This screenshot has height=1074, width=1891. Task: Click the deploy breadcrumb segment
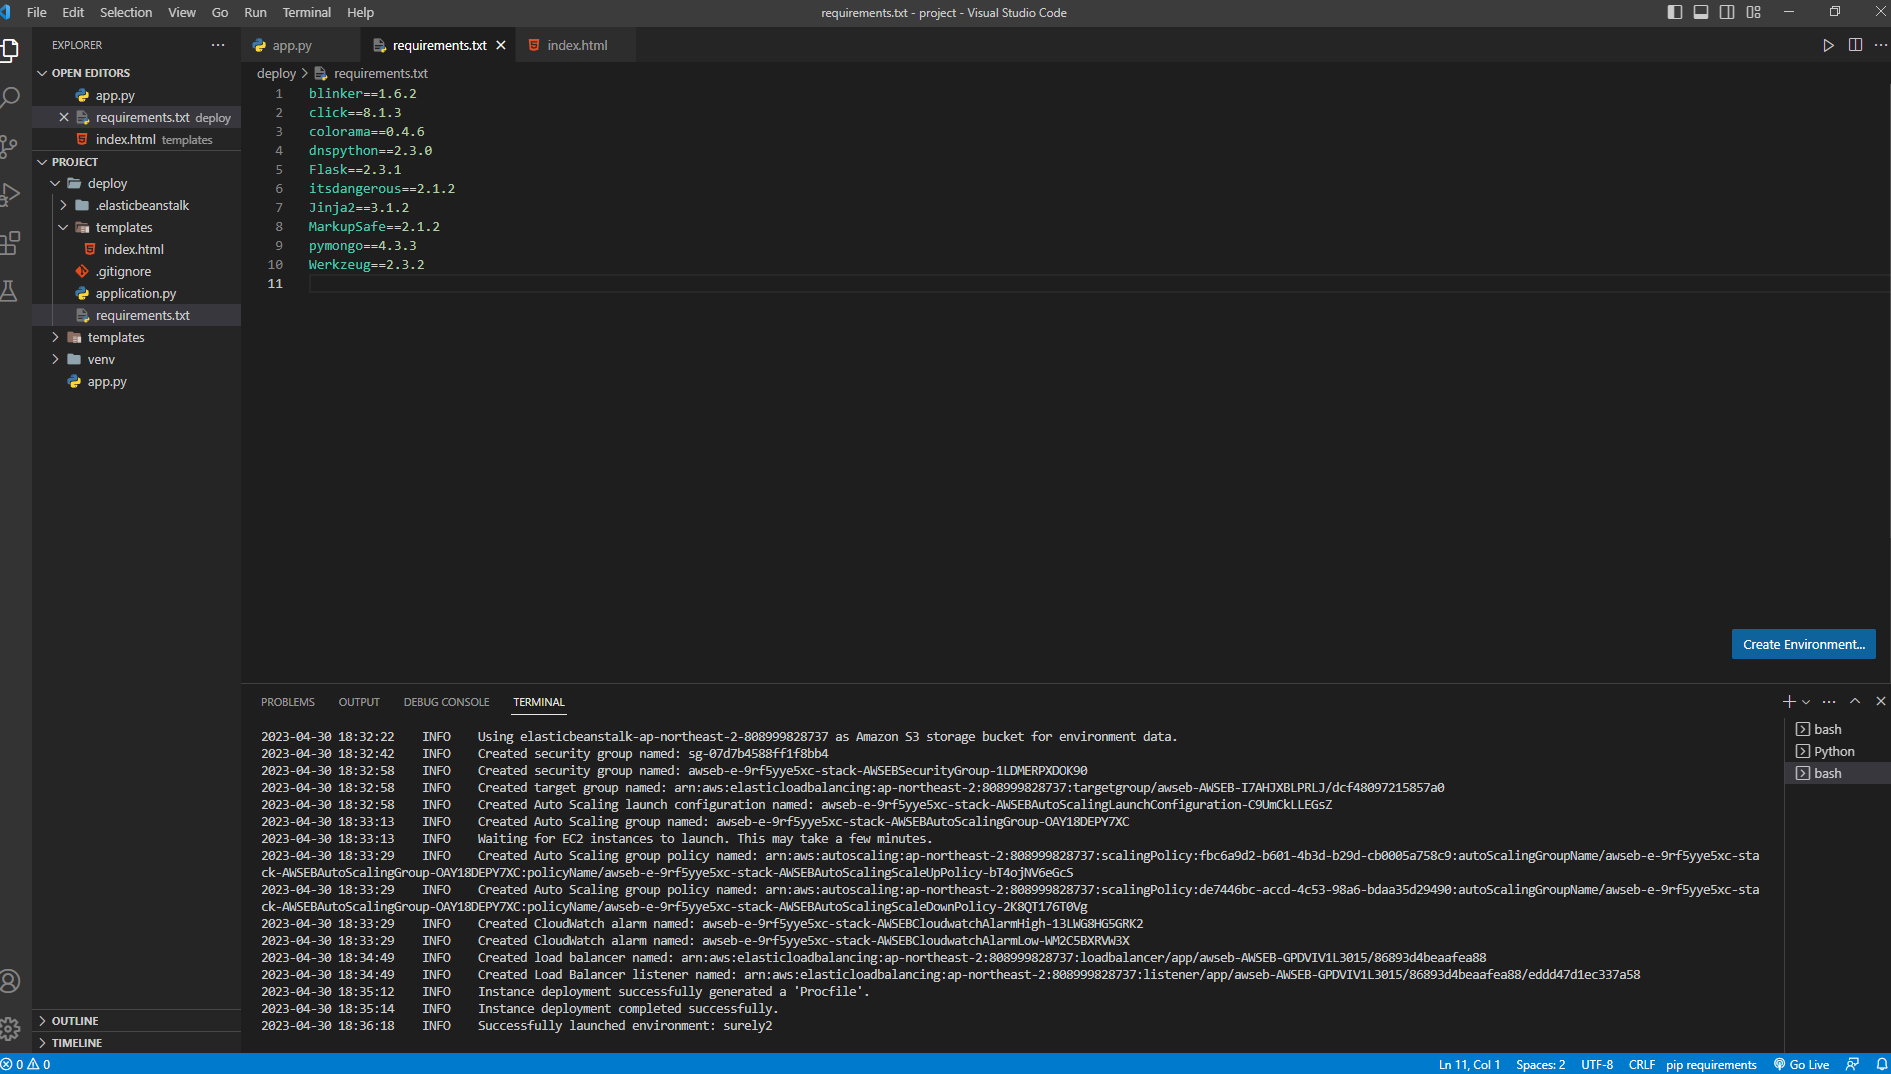click(x=276, y=73)
